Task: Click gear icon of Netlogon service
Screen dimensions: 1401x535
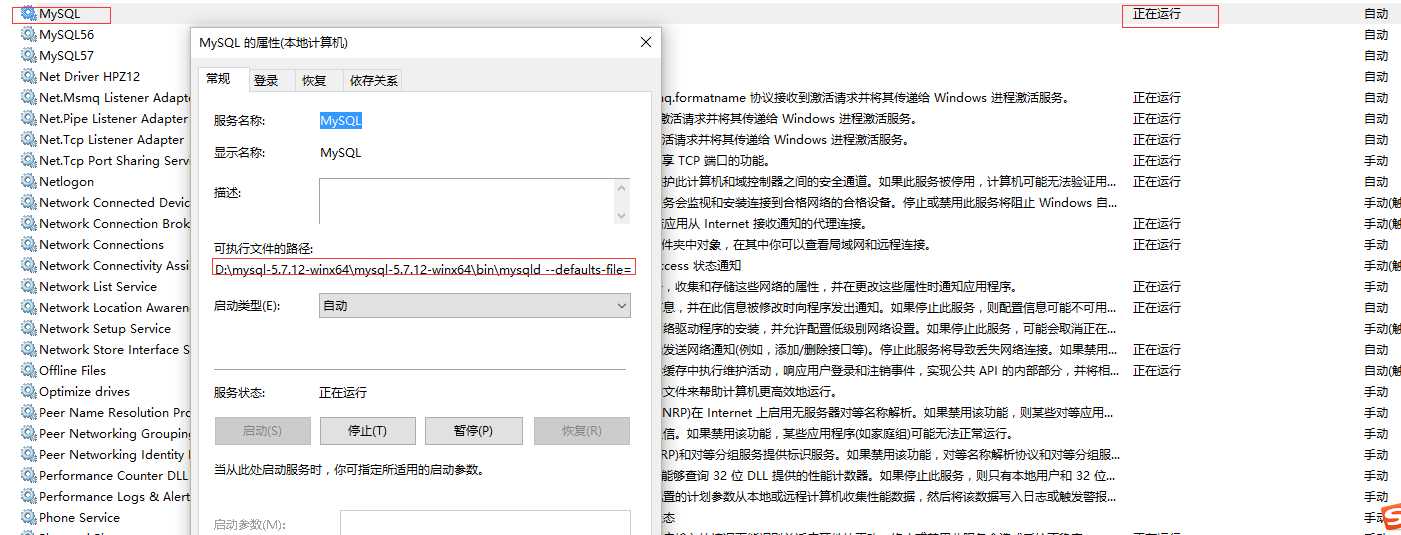Action: click(28, 182)
